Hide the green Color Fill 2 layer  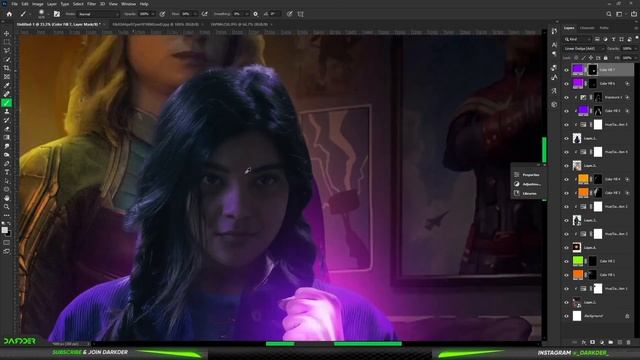[x=566, y=261]
